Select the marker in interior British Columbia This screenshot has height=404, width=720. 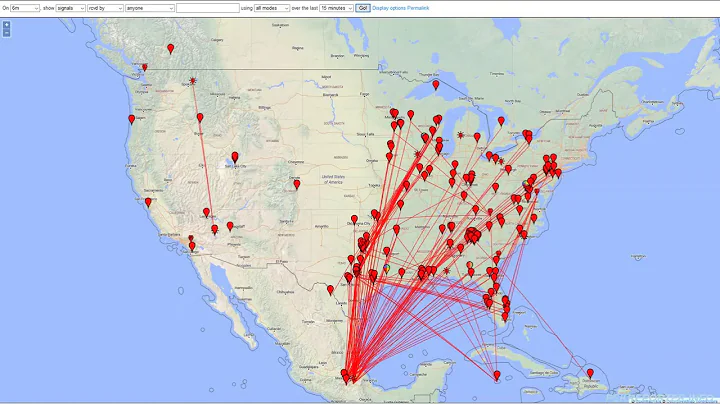[x=171, y=48]
